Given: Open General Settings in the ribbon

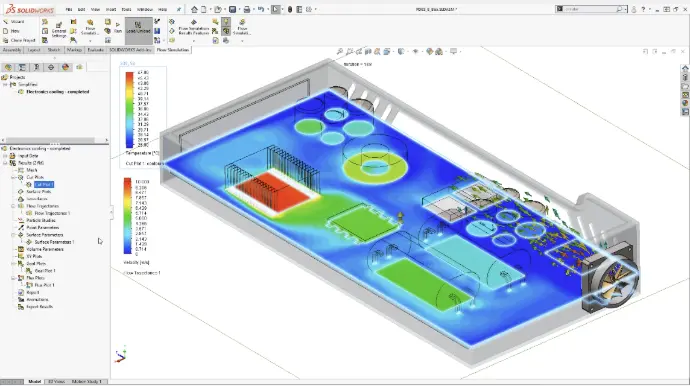Looking at the screenshot, I should click(59, 29).
